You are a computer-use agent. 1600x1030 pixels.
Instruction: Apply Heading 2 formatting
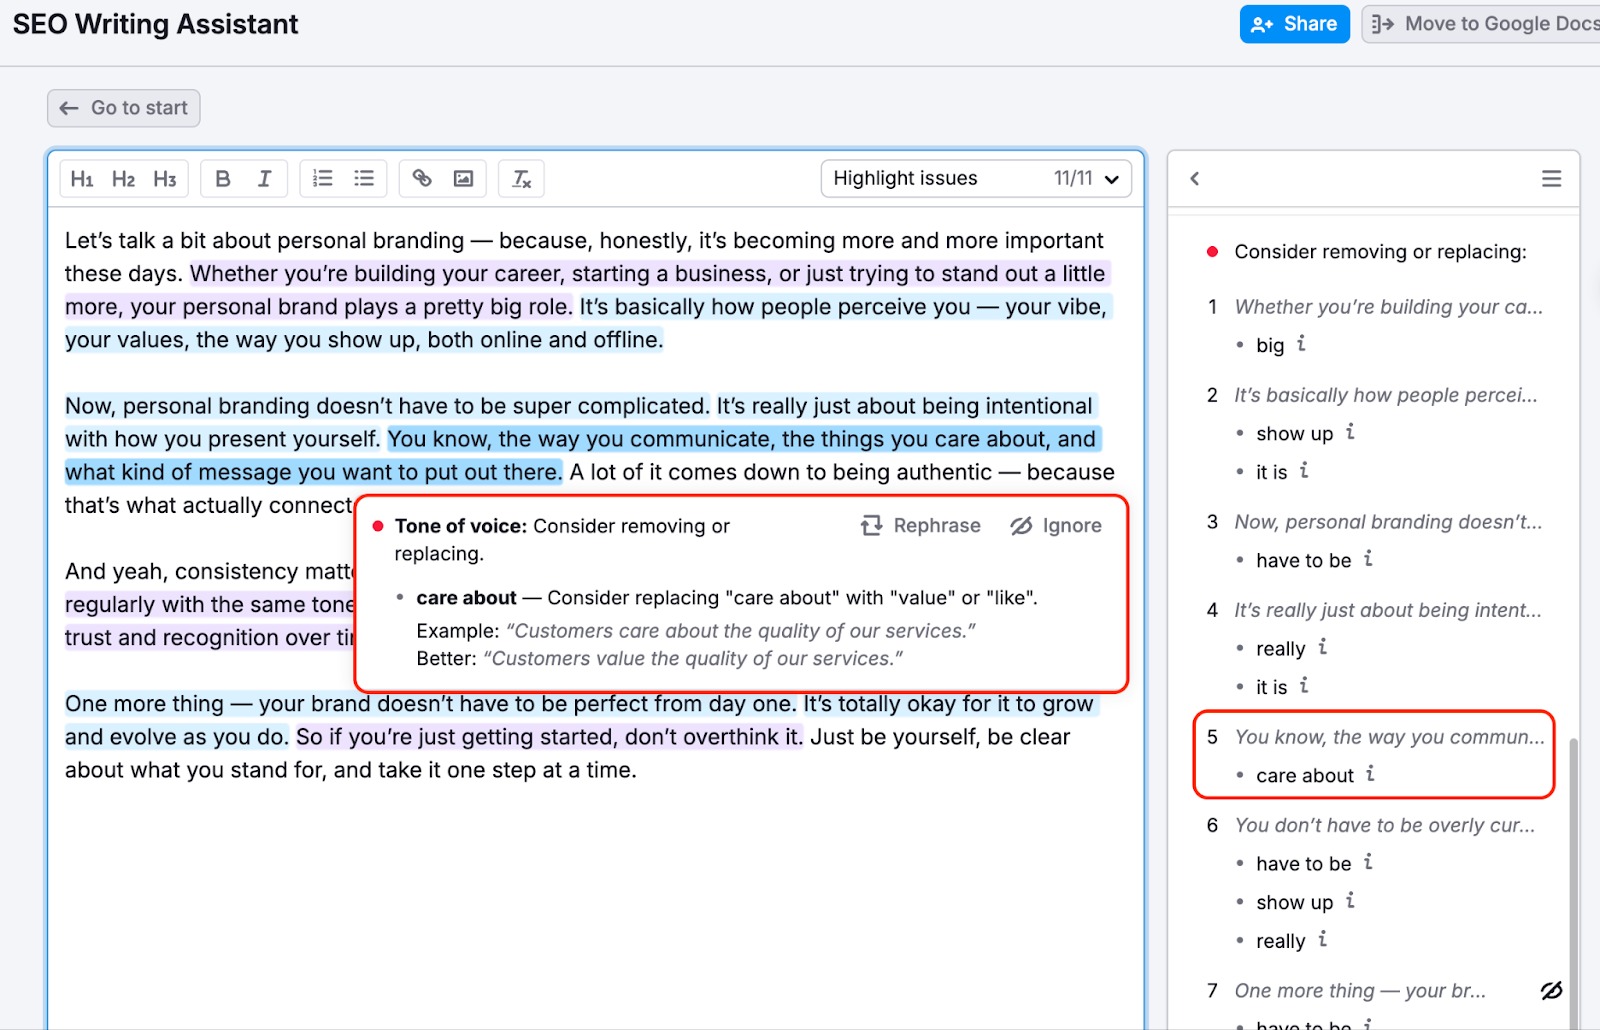click(123, 178)
